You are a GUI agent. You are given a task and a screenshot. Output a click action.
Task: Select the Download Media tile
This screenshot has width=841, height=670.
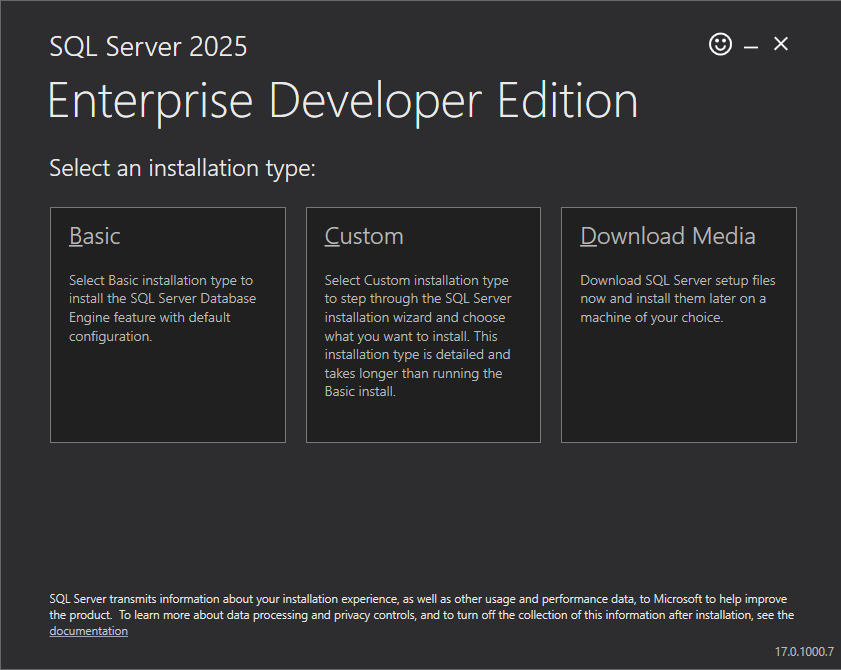[678, 325]
